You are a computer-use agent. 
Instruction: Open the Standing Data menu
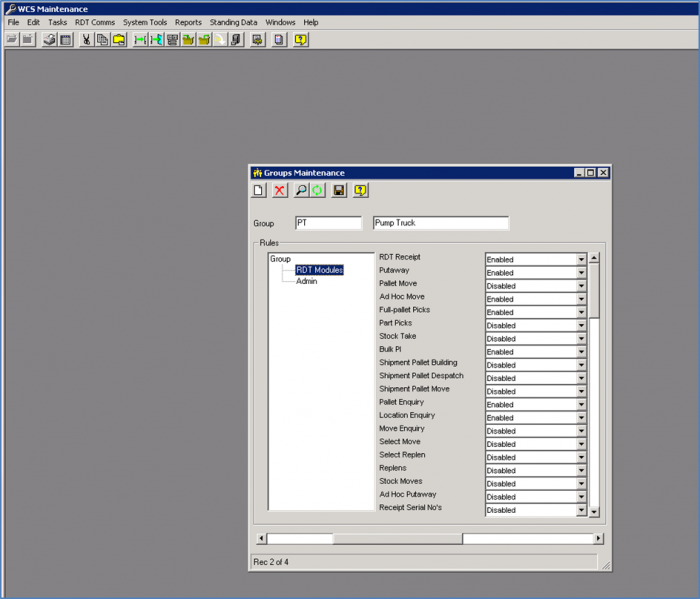pos(233,22)
